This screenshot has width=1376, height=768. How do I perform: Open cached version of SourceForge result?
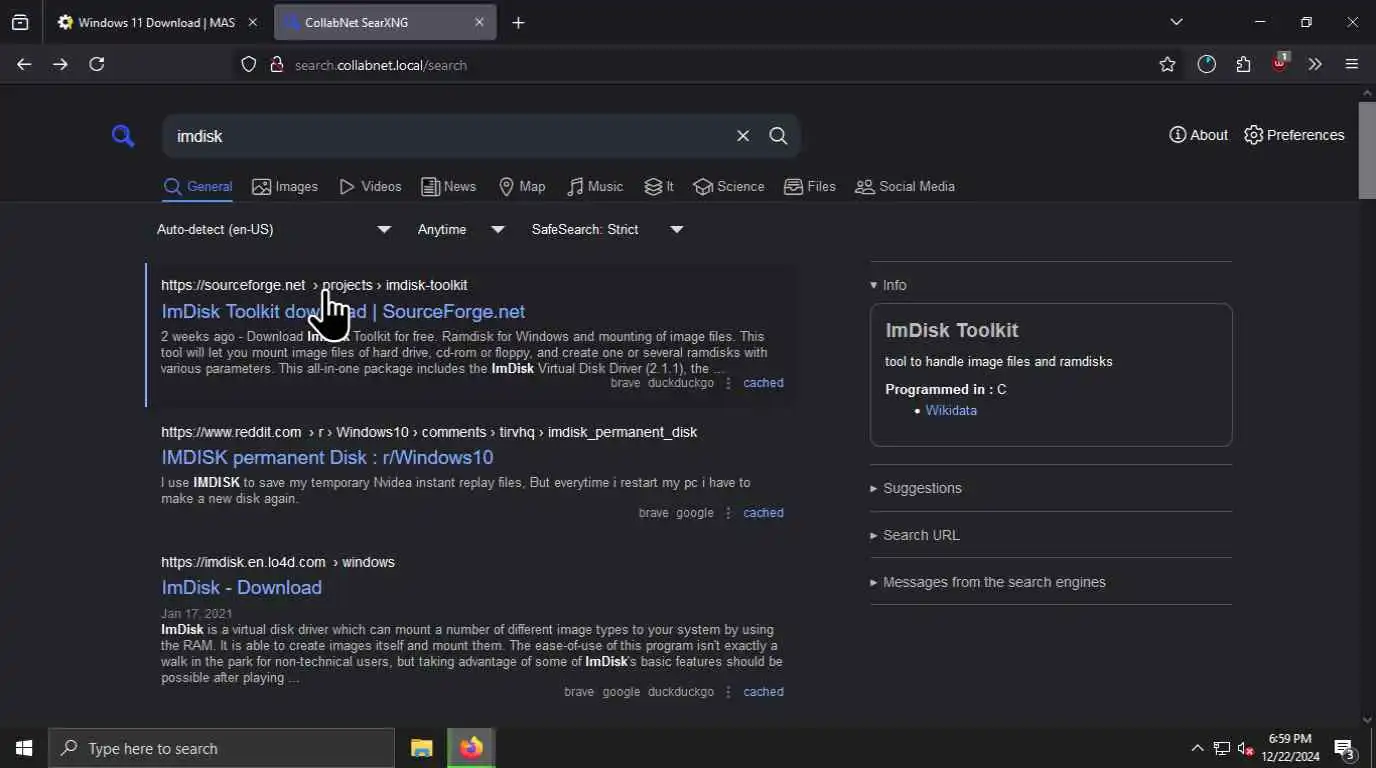tap(763, 383)
